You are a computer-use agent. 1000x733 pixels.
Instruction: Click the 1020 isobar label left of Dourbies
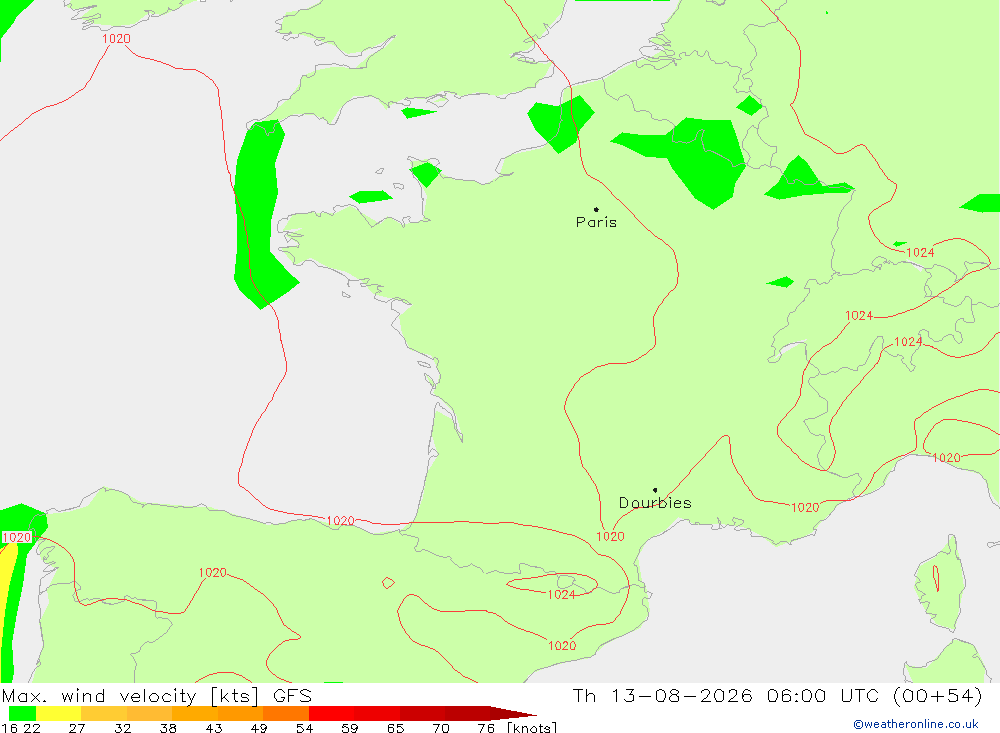pyautogui.click(x=610, y=537)
